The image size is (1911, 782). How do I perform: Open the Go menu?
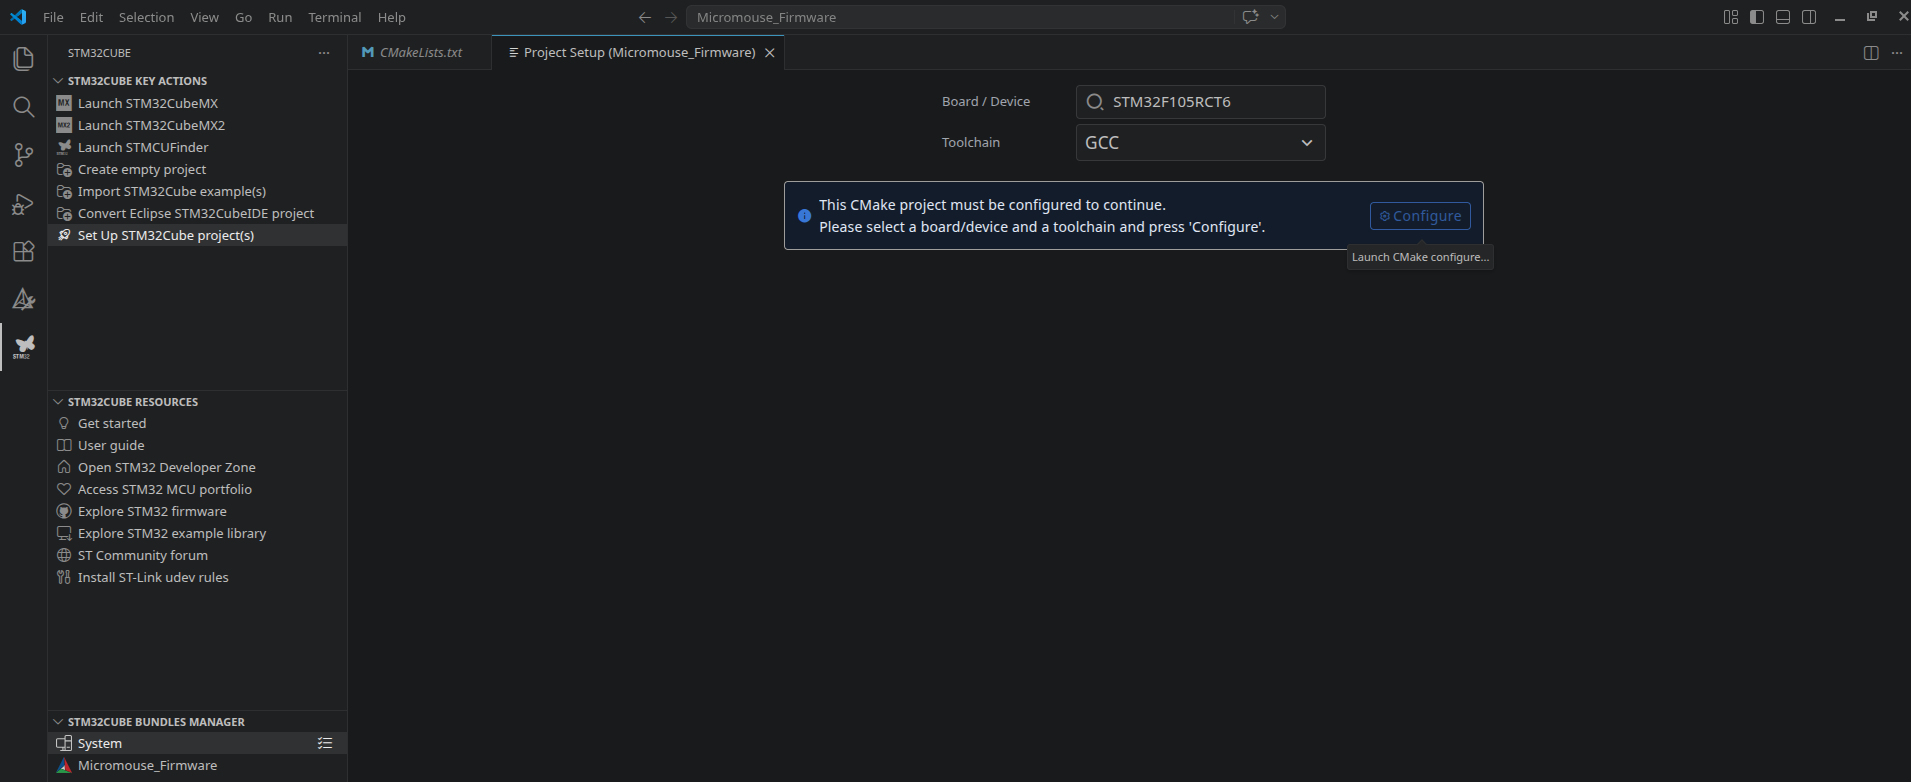[243, 17]
